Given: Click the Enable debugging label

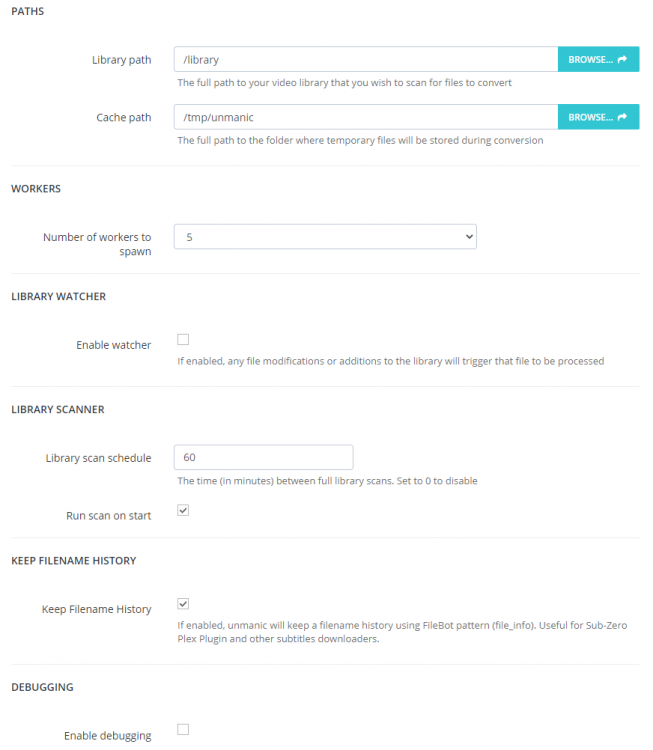Looking at the screenshot, I should click(x=108, y=735).
